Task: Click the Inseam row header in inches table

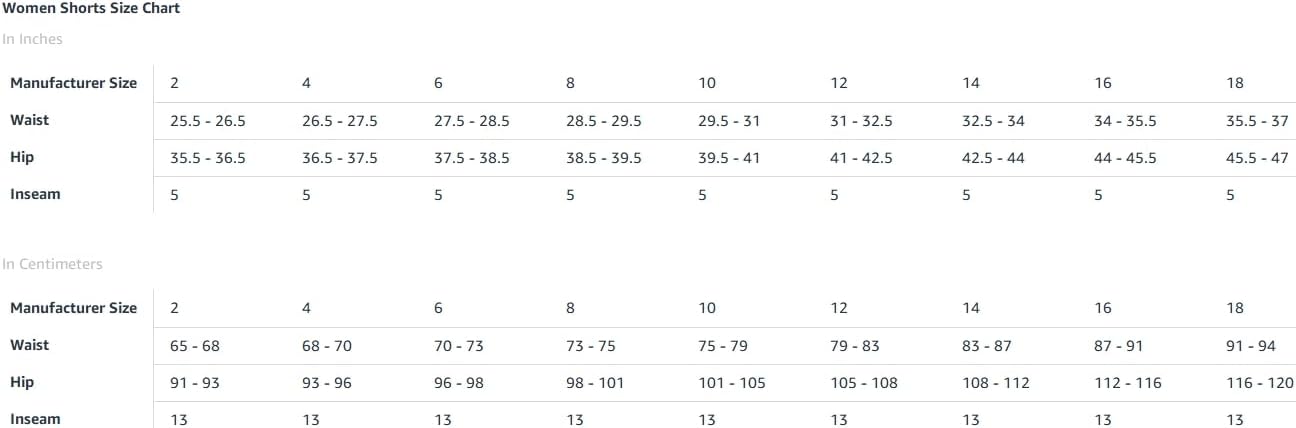Action: tap(35, 194)
